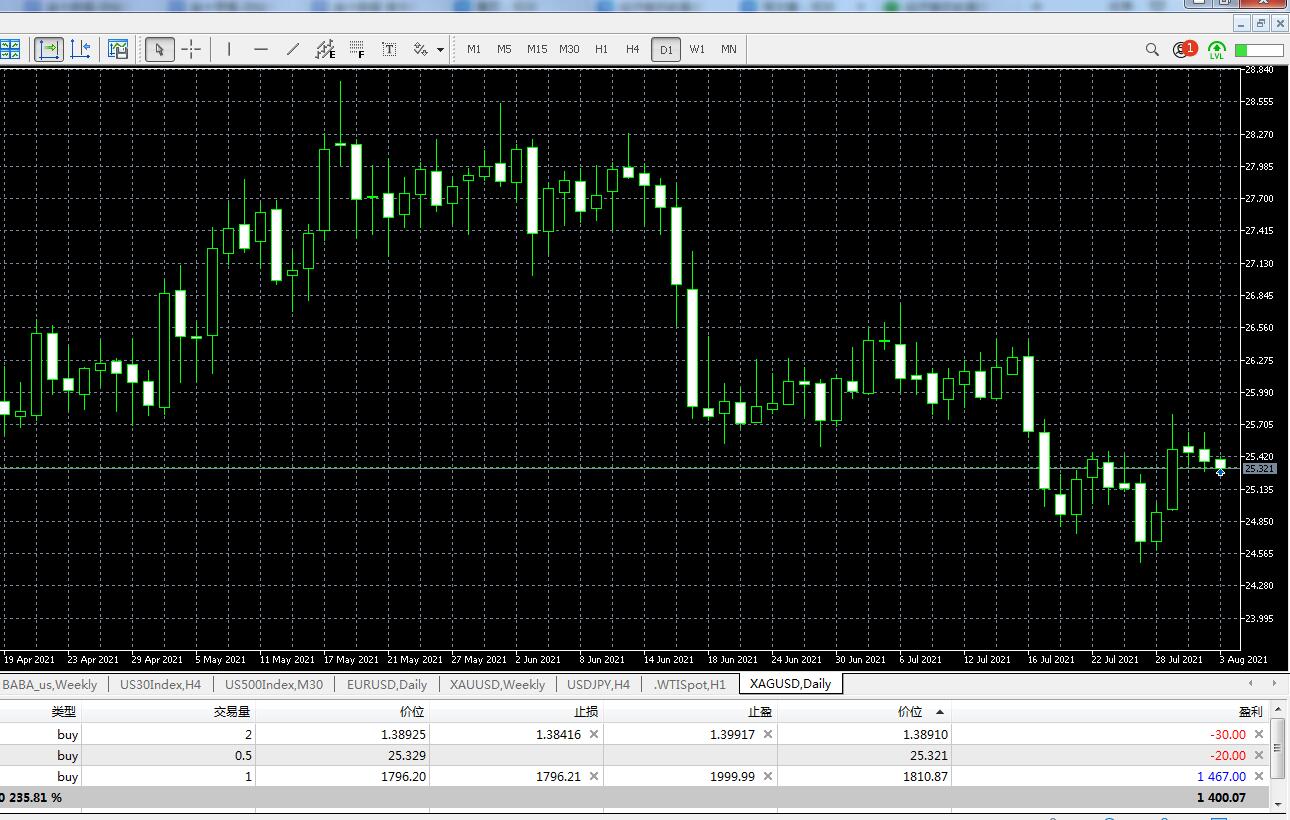Image resolution: width=1290 pixels, height=820 pixels.
Task: Open the BABA_us,Weekly chart tab
Action: (50, 684)
